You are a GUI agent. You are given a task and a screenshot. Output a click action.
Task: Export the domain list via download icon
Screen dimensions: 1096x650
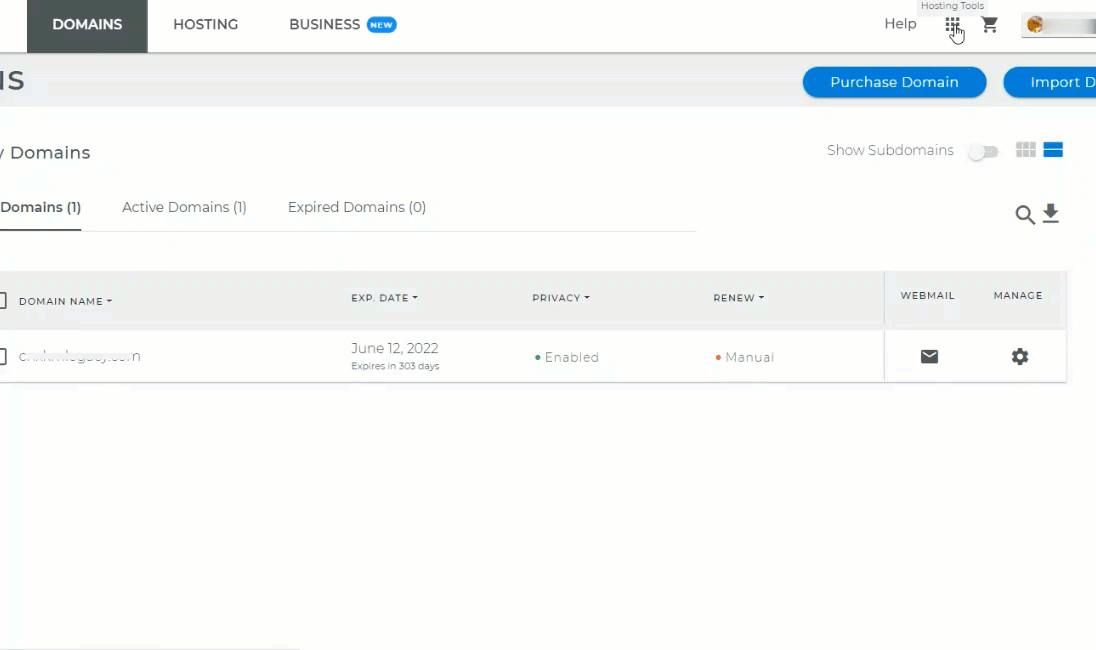point(1050,213)
